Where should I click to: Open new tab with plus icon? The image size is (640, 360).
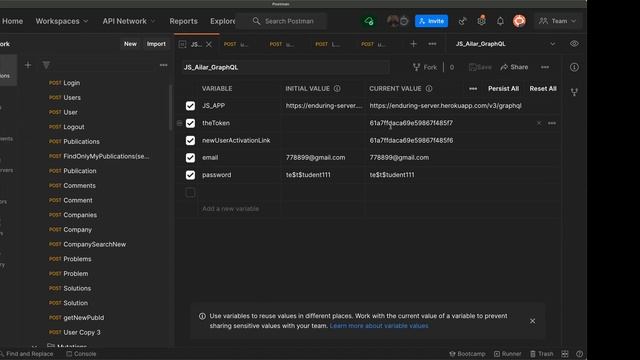coord(413,44)
